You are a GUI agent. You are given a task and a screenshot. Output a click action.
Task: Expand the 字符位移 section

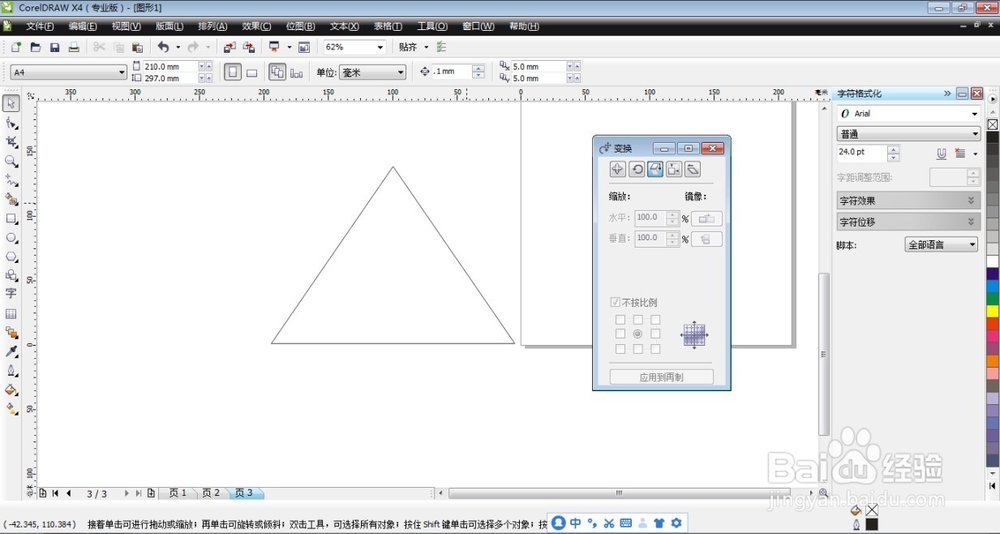click(x=909, y=221)
